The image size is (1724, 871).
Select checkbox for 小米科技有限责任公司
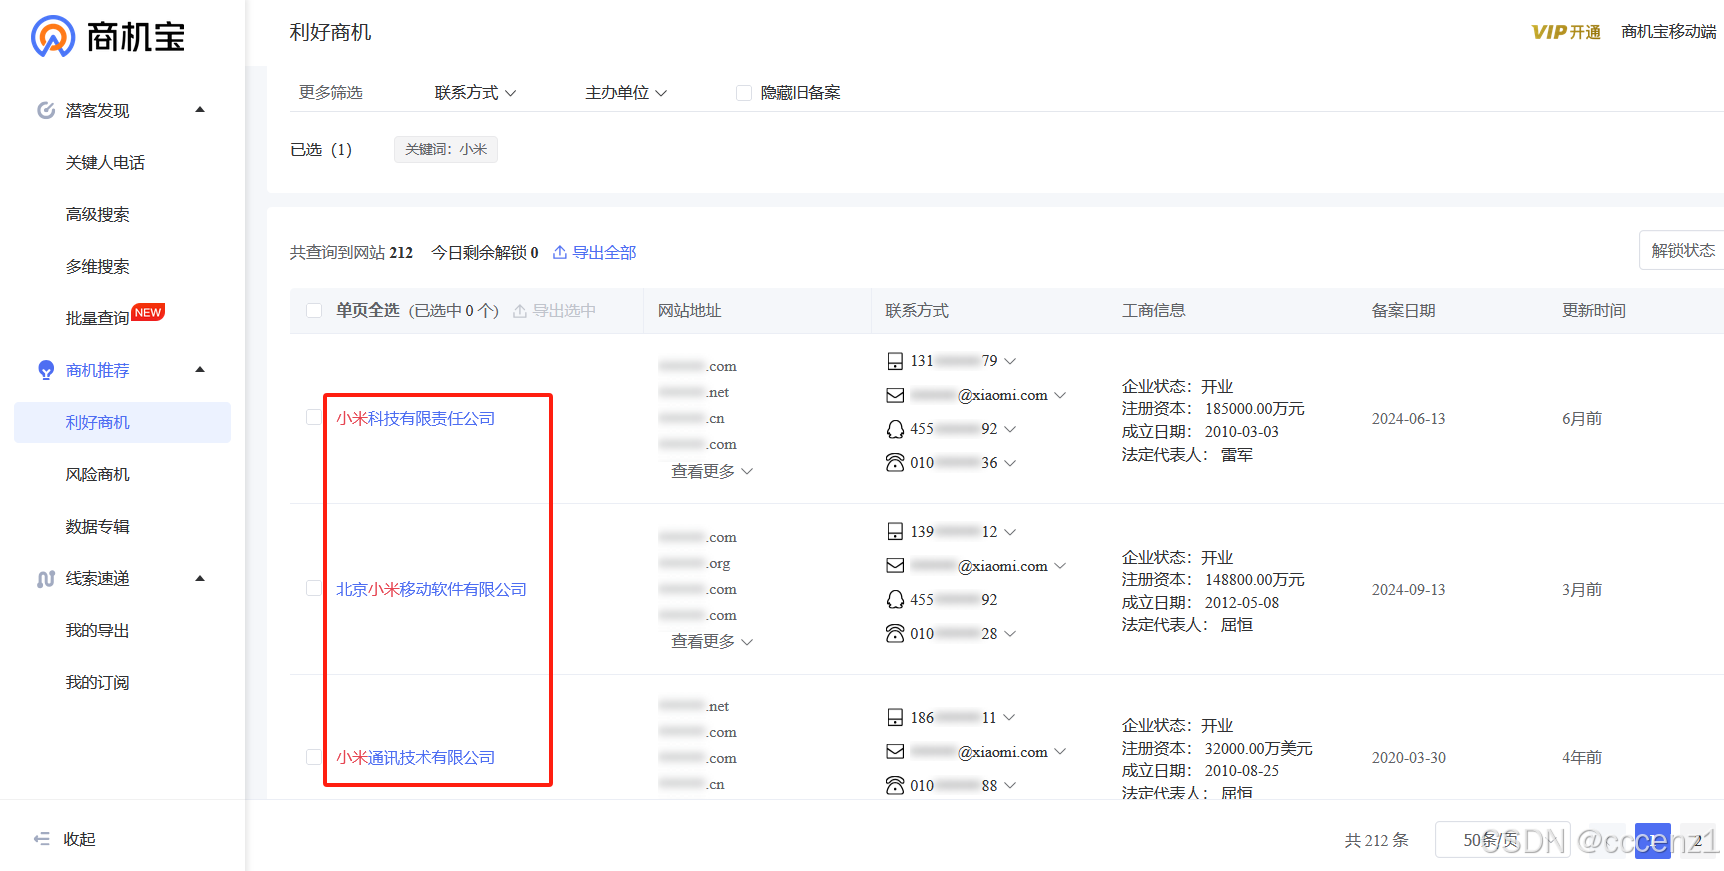point(314,418)
